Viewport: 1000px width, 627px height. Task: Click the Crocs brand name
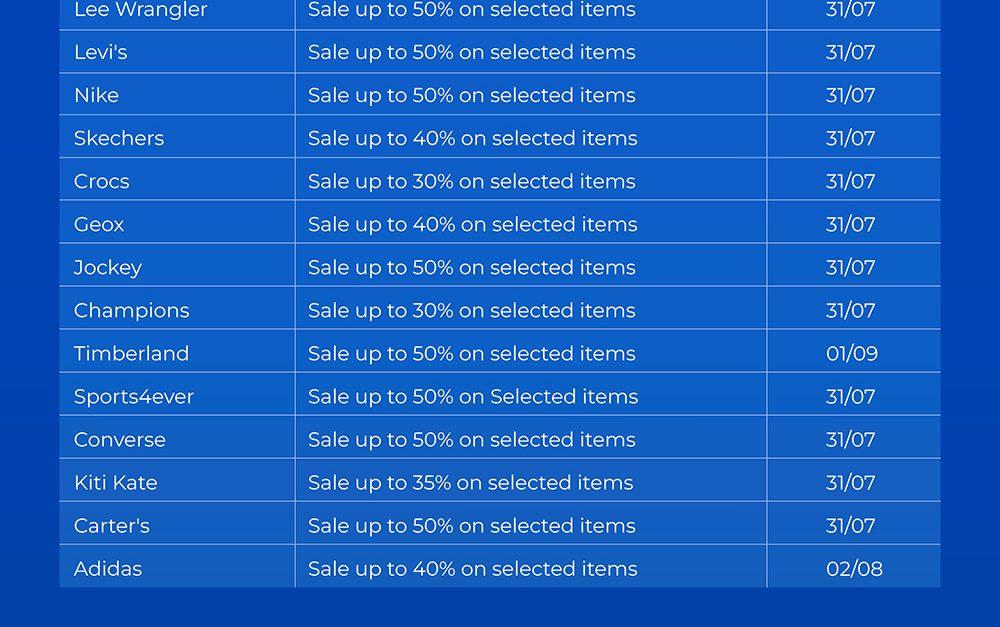pos(102,181)
